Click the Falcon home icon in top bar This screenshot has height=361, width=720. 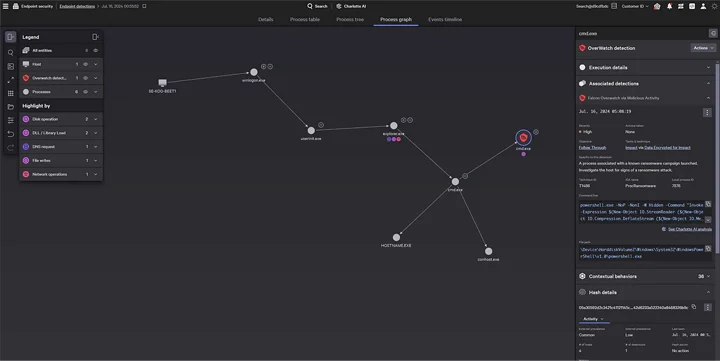click(657, 6)
